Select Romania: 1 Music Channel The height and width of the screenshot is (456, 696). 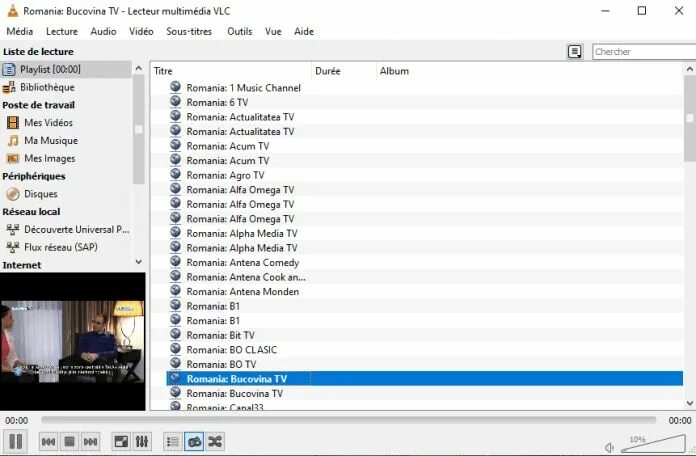[243, 88]
